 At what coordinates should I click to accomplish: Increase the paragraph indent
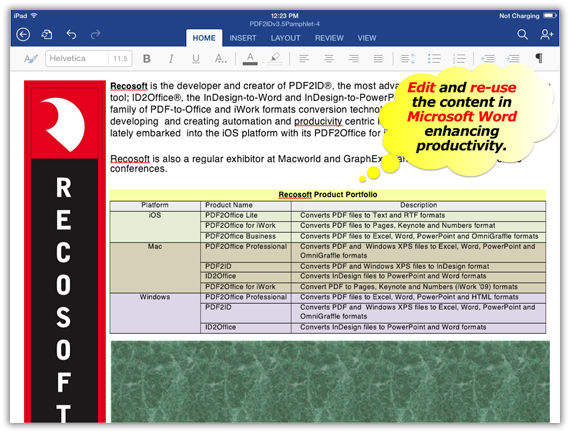513,59
